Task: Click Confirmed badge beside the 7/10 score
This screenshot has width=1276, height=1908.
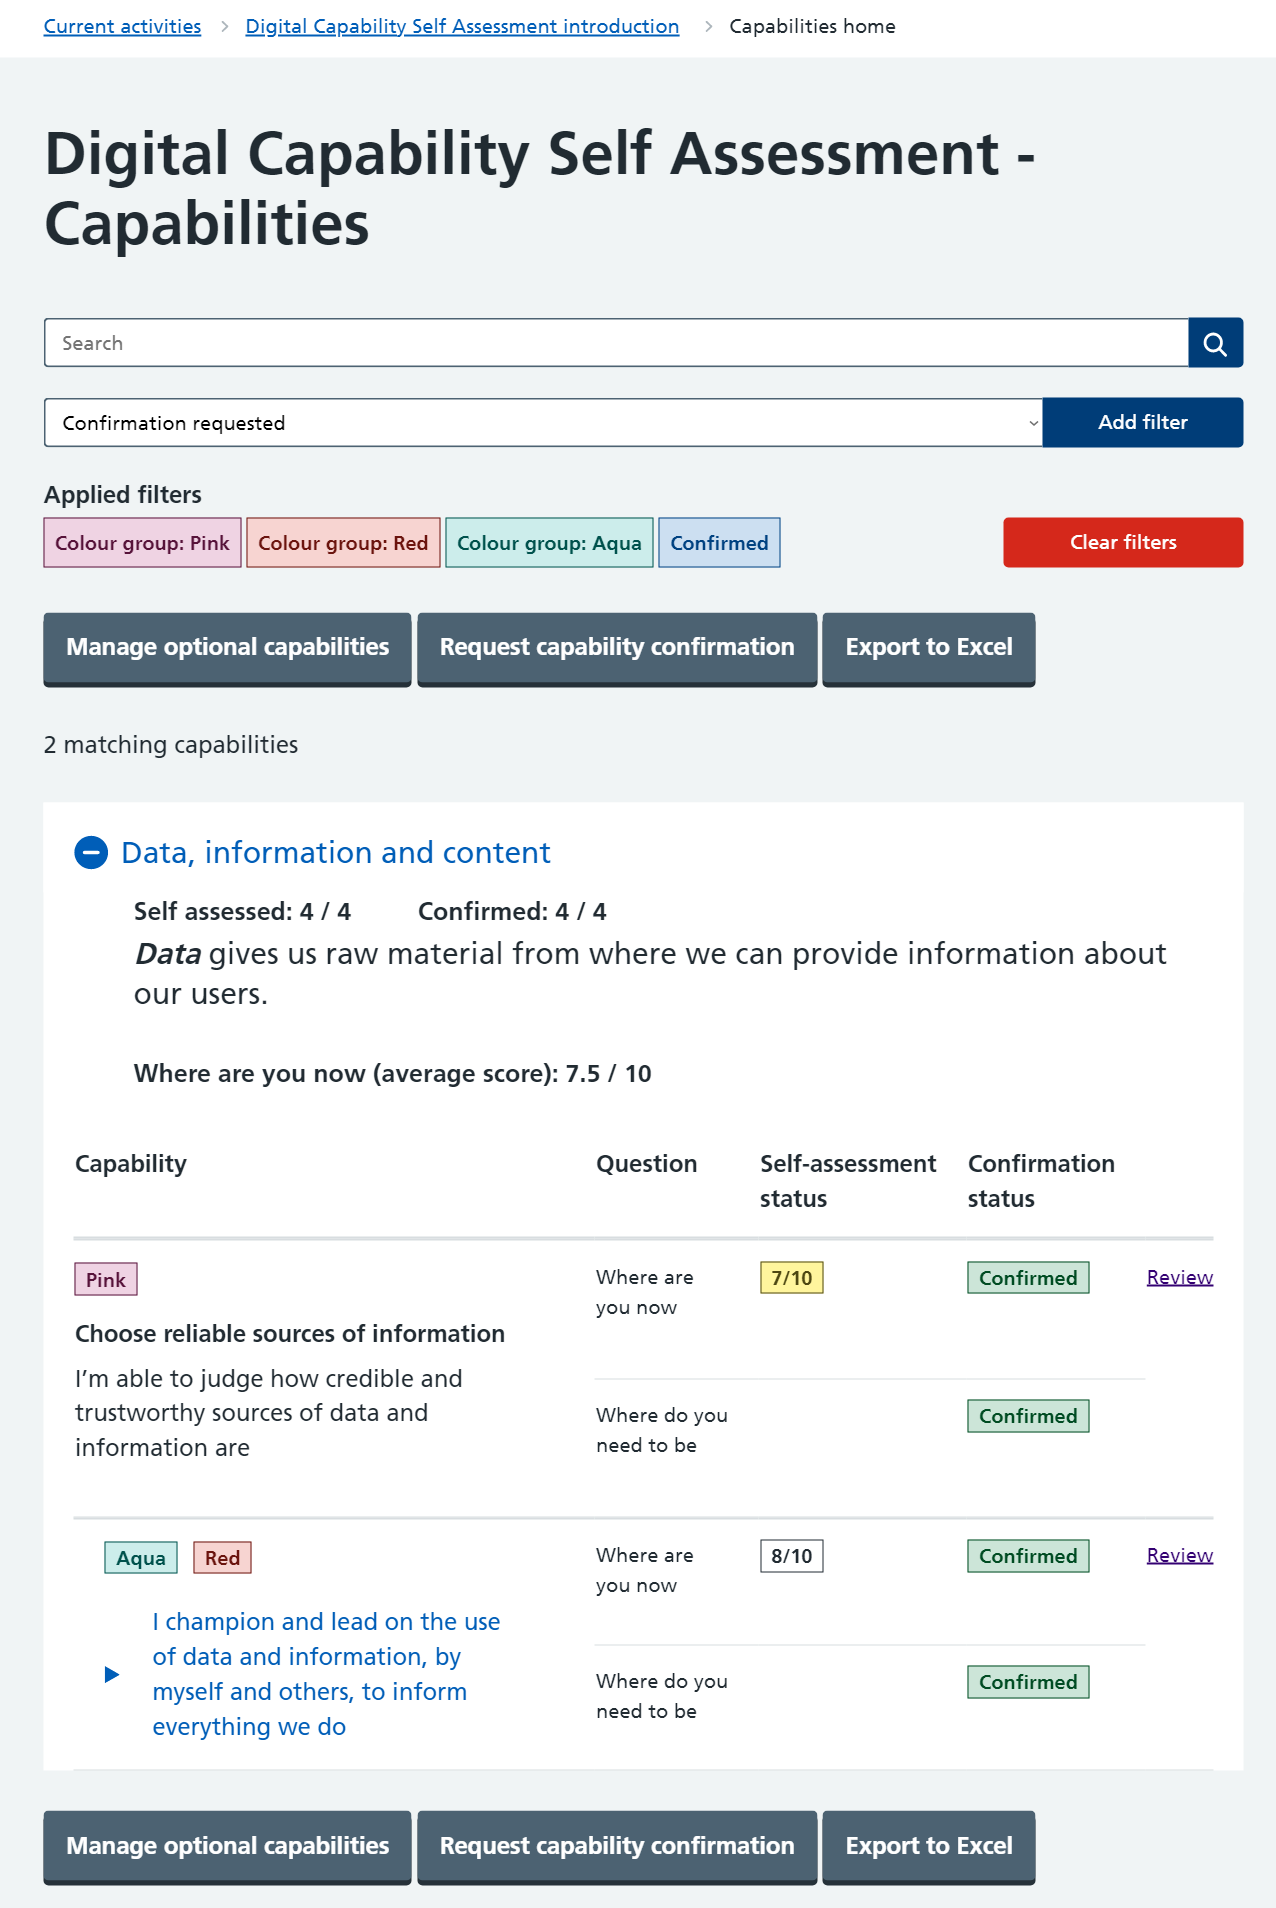Action: pos(1028,1278)
